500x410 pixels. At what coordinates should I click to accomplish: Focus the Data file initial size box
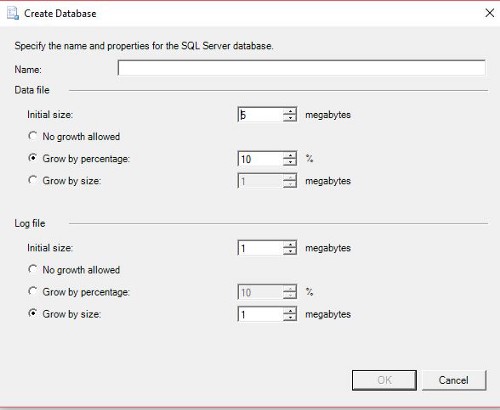260,115
